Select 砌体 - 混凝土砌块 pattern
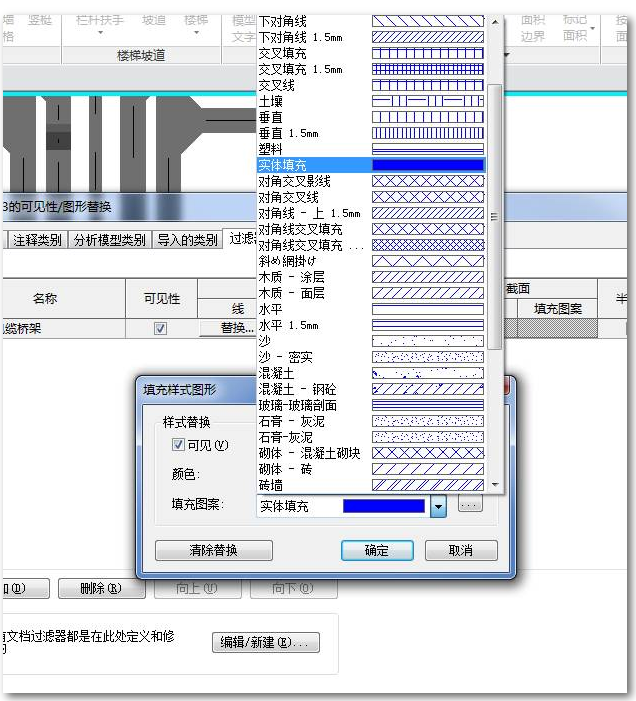Screen dimensions: 636x701 (x=371, y=453)
